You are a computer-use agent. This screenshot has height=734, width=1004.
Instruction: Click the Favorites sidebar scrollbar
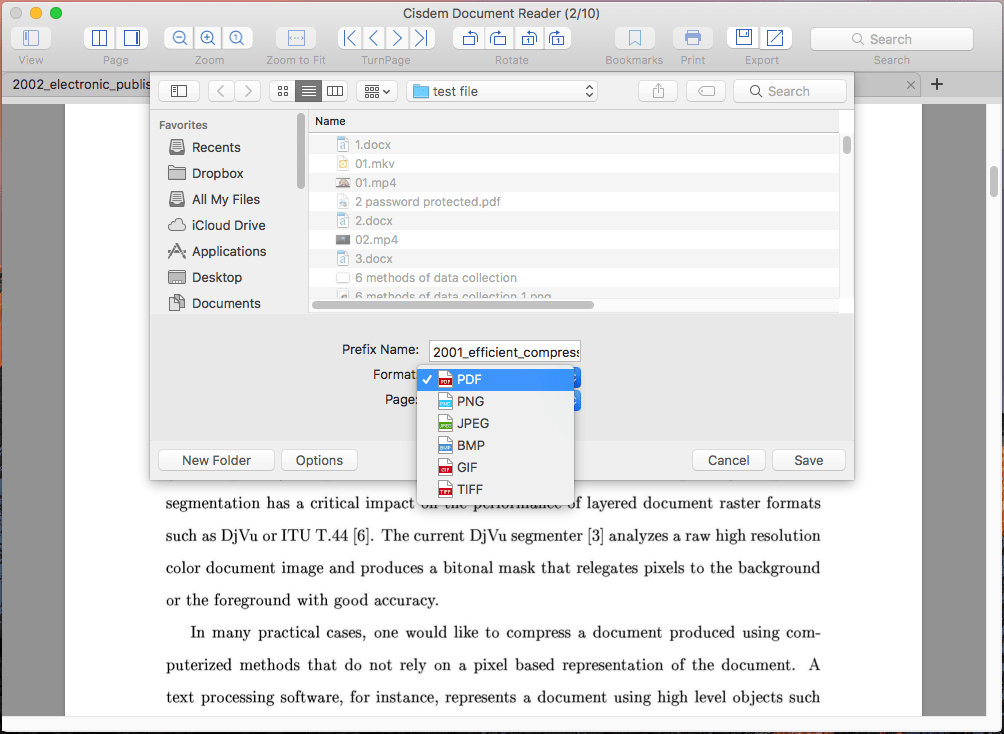[301, 151]
